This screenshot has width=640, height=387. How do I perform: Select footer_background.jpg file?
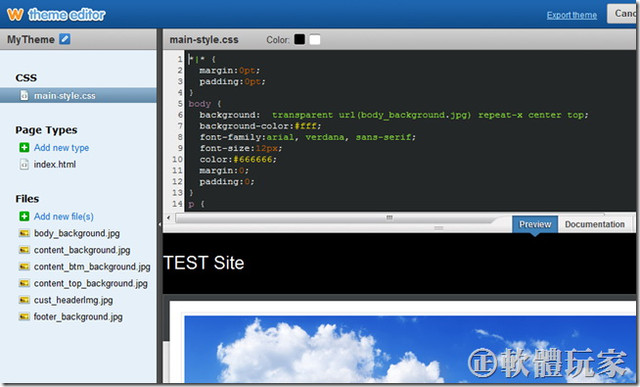[x=78, y=316]
